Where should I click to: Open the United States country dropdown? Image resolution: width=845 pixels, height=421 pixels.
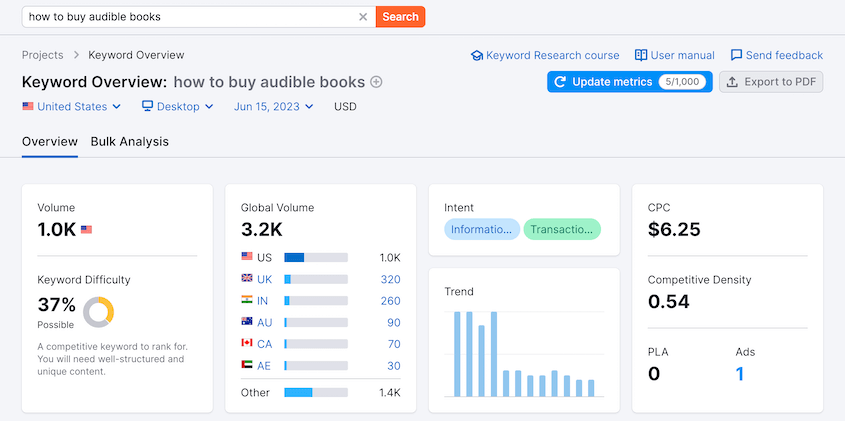71,107
